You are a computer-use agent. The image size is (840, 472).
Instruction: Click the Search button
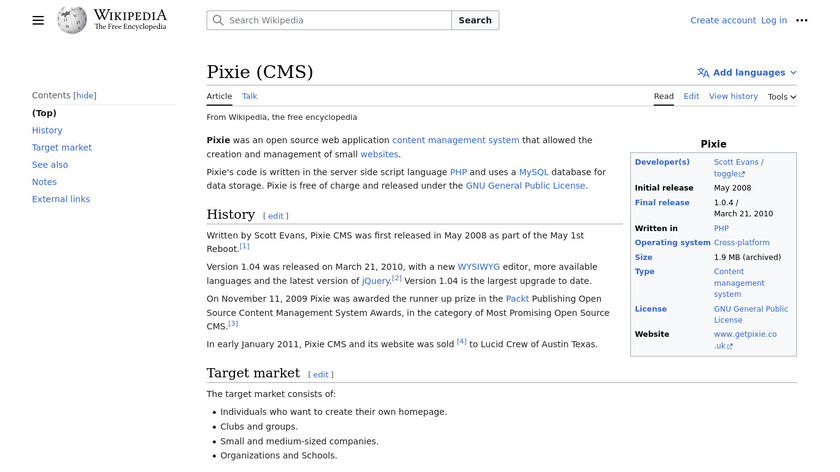click(475, 20)
